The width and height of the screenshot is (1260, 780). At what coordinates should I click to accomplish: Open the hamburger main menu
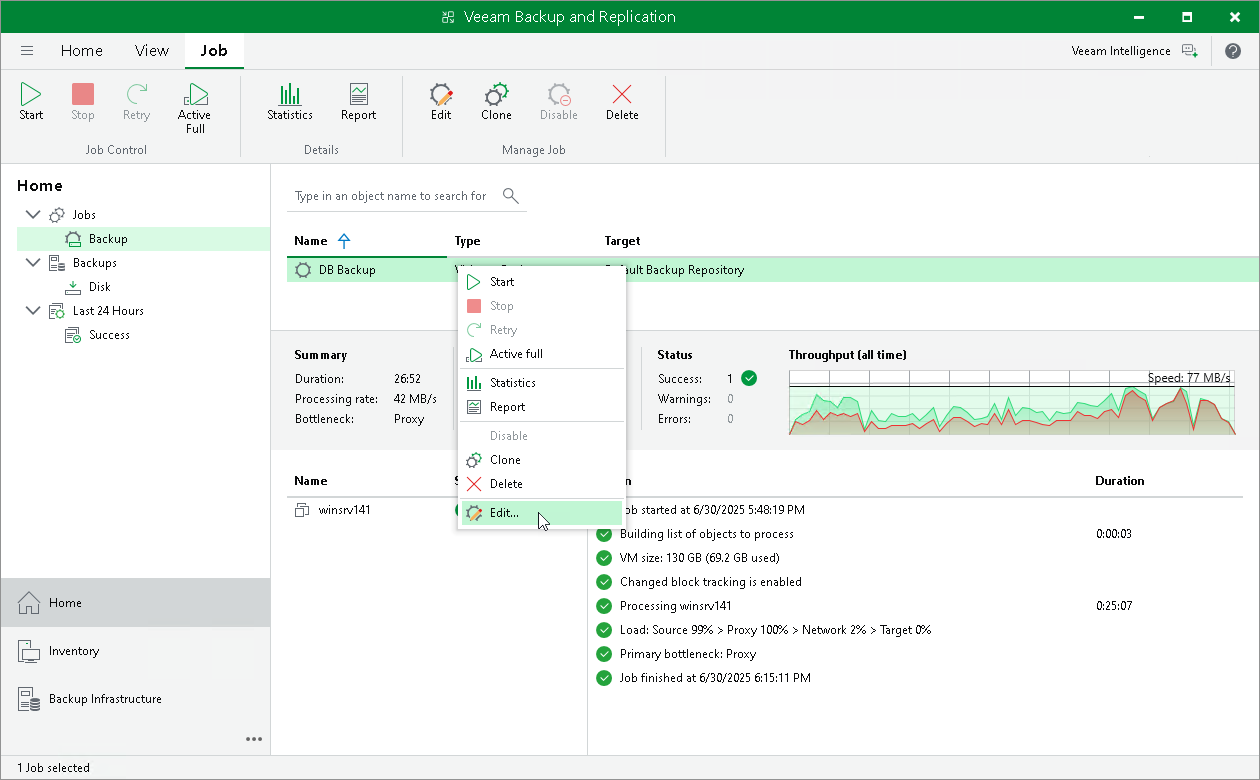tap(27, 51)
